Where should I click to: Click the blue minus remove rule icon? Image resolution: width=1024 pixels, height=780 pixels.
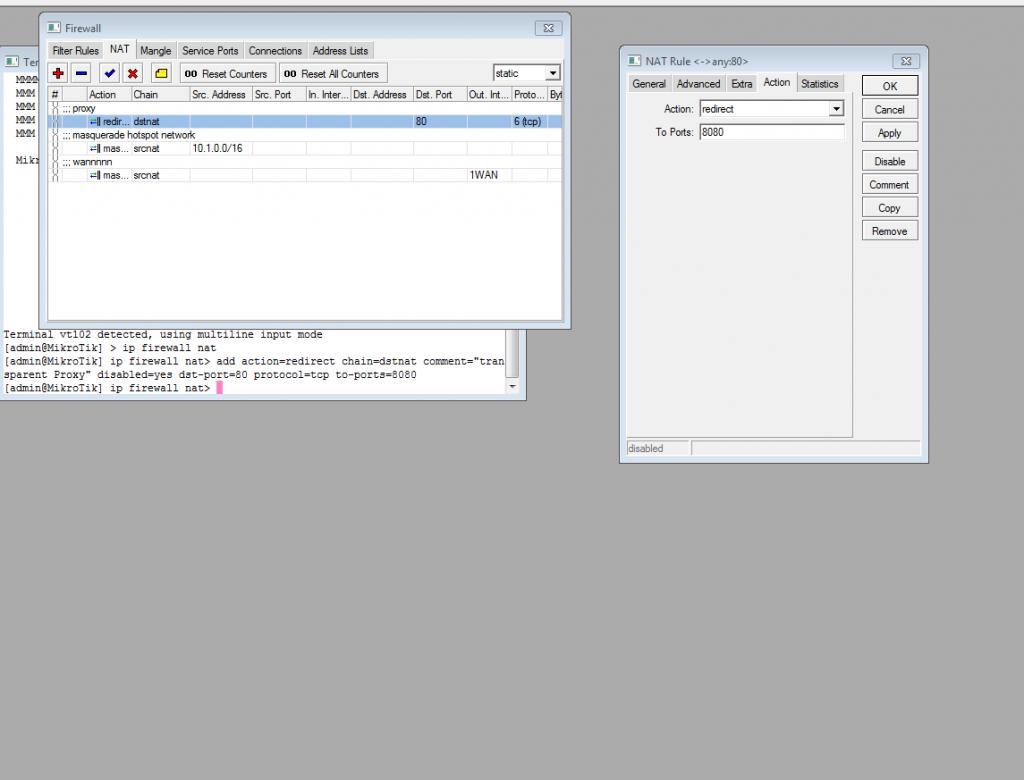pos(81,73)
